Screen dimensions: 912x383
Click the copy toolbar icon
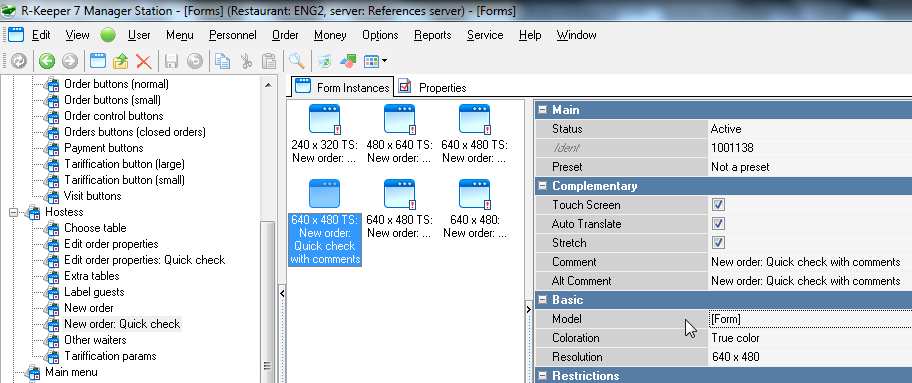coord(222,61)
